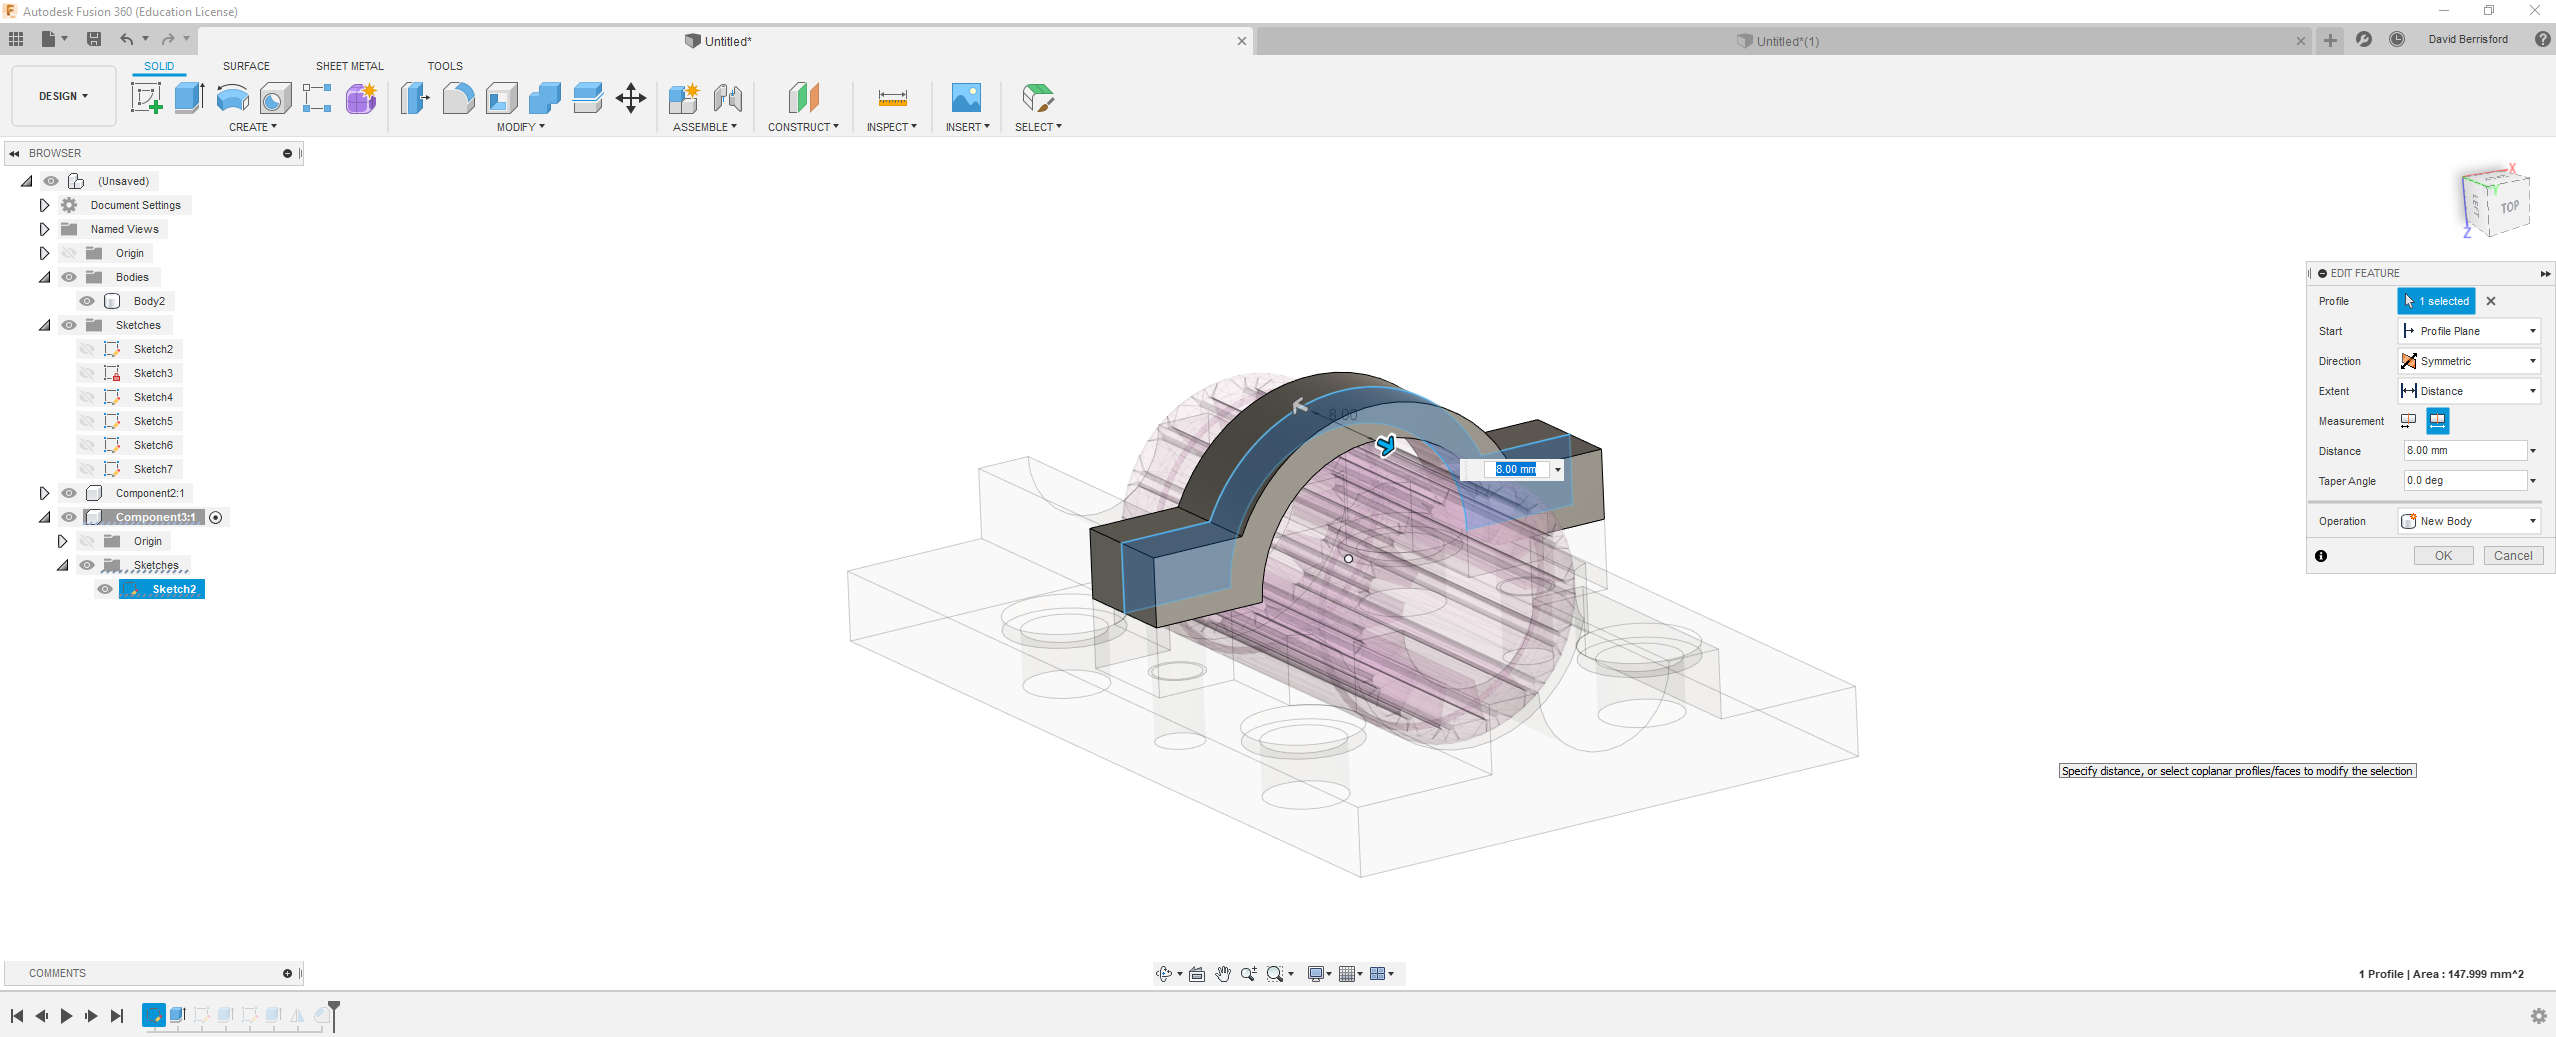
Task: Open the Measure tool
Action: pos(892,98)
